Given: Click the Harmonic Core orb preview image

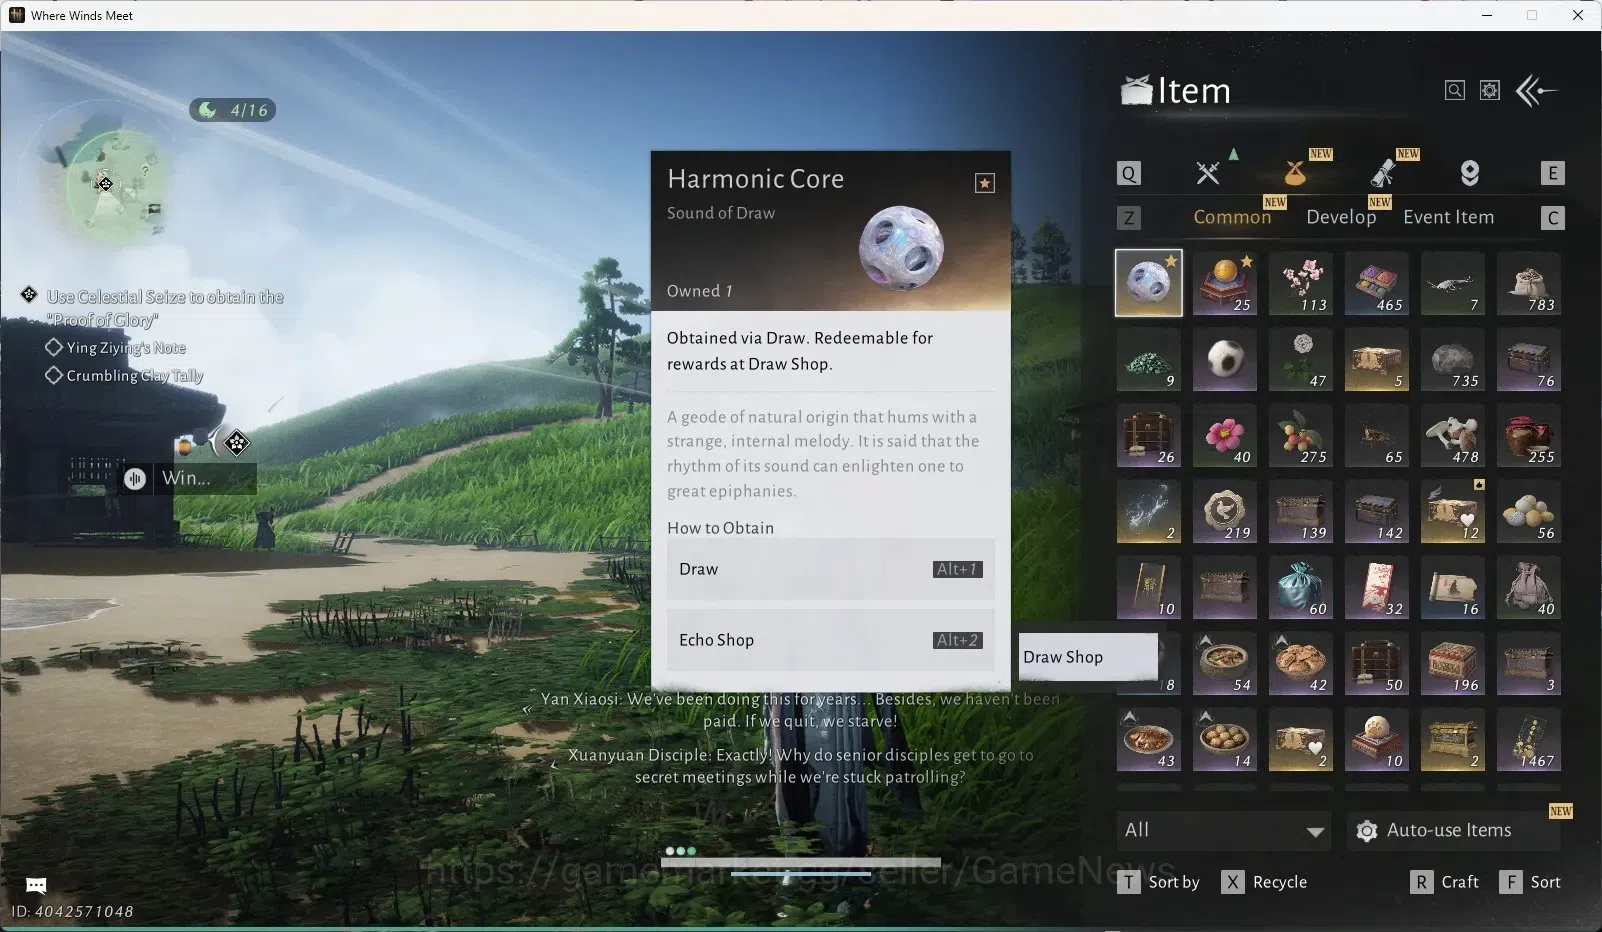Looking at the screenshot, I should click(x=901, y=248).
